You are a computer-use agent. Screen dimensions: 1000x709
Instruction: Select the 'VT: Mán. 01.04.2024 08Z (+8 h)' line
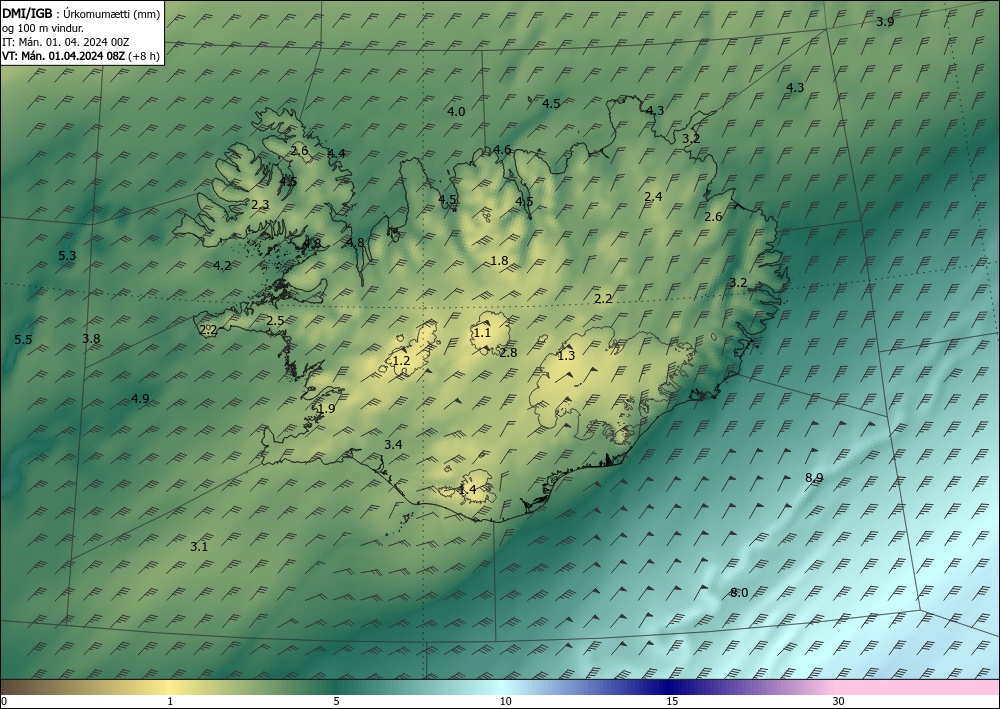click(x=81, y=56)
